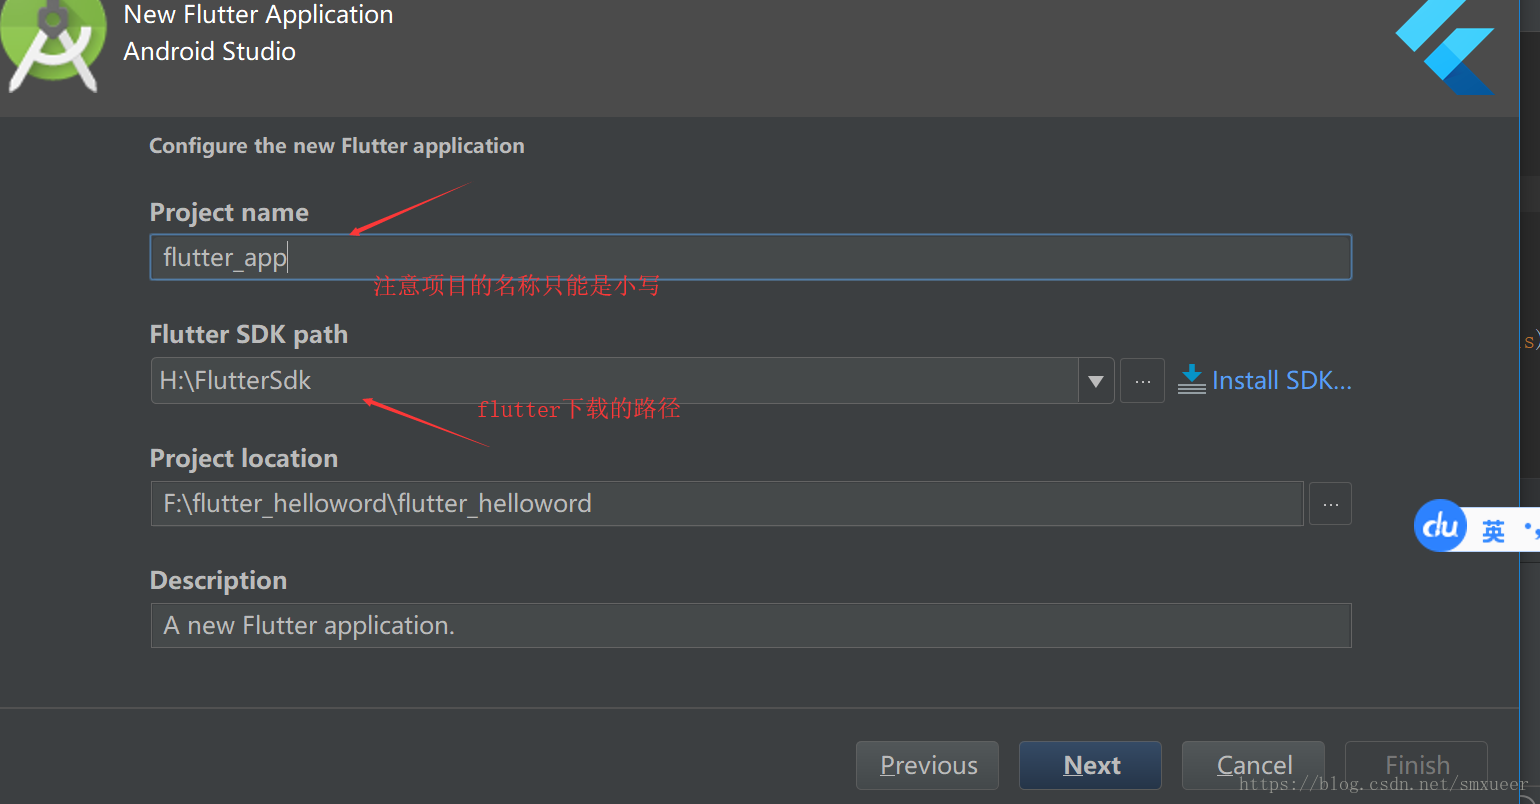Image resolution: width=1540 pixels, height=804 pixels.
Task: Click the Project location input field
Action: click(x=727, y=503)
